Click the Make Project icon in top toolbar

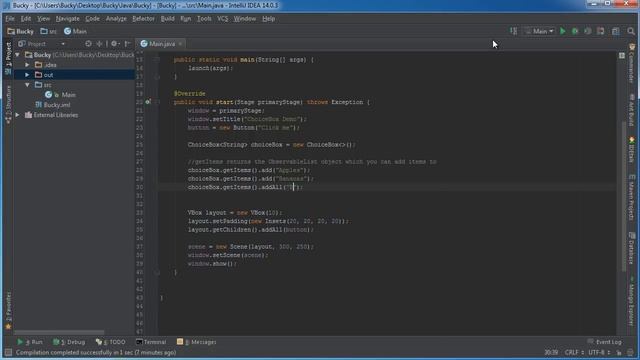(x=513, y=31)
